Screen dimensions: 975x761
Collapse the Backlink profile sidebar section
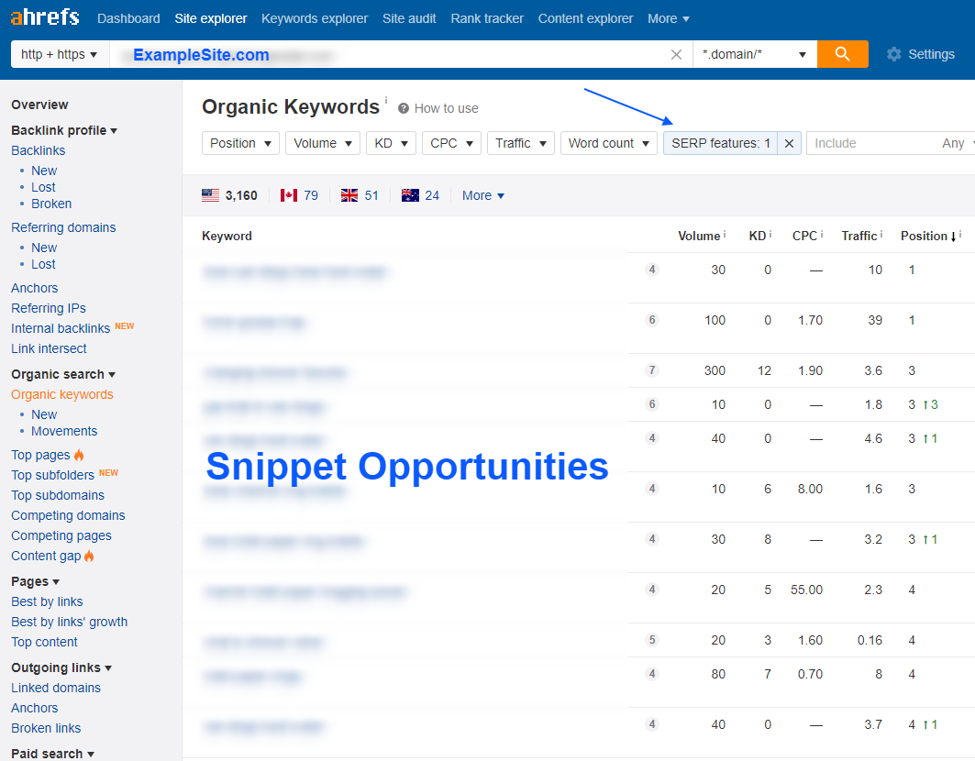[64, 130]
